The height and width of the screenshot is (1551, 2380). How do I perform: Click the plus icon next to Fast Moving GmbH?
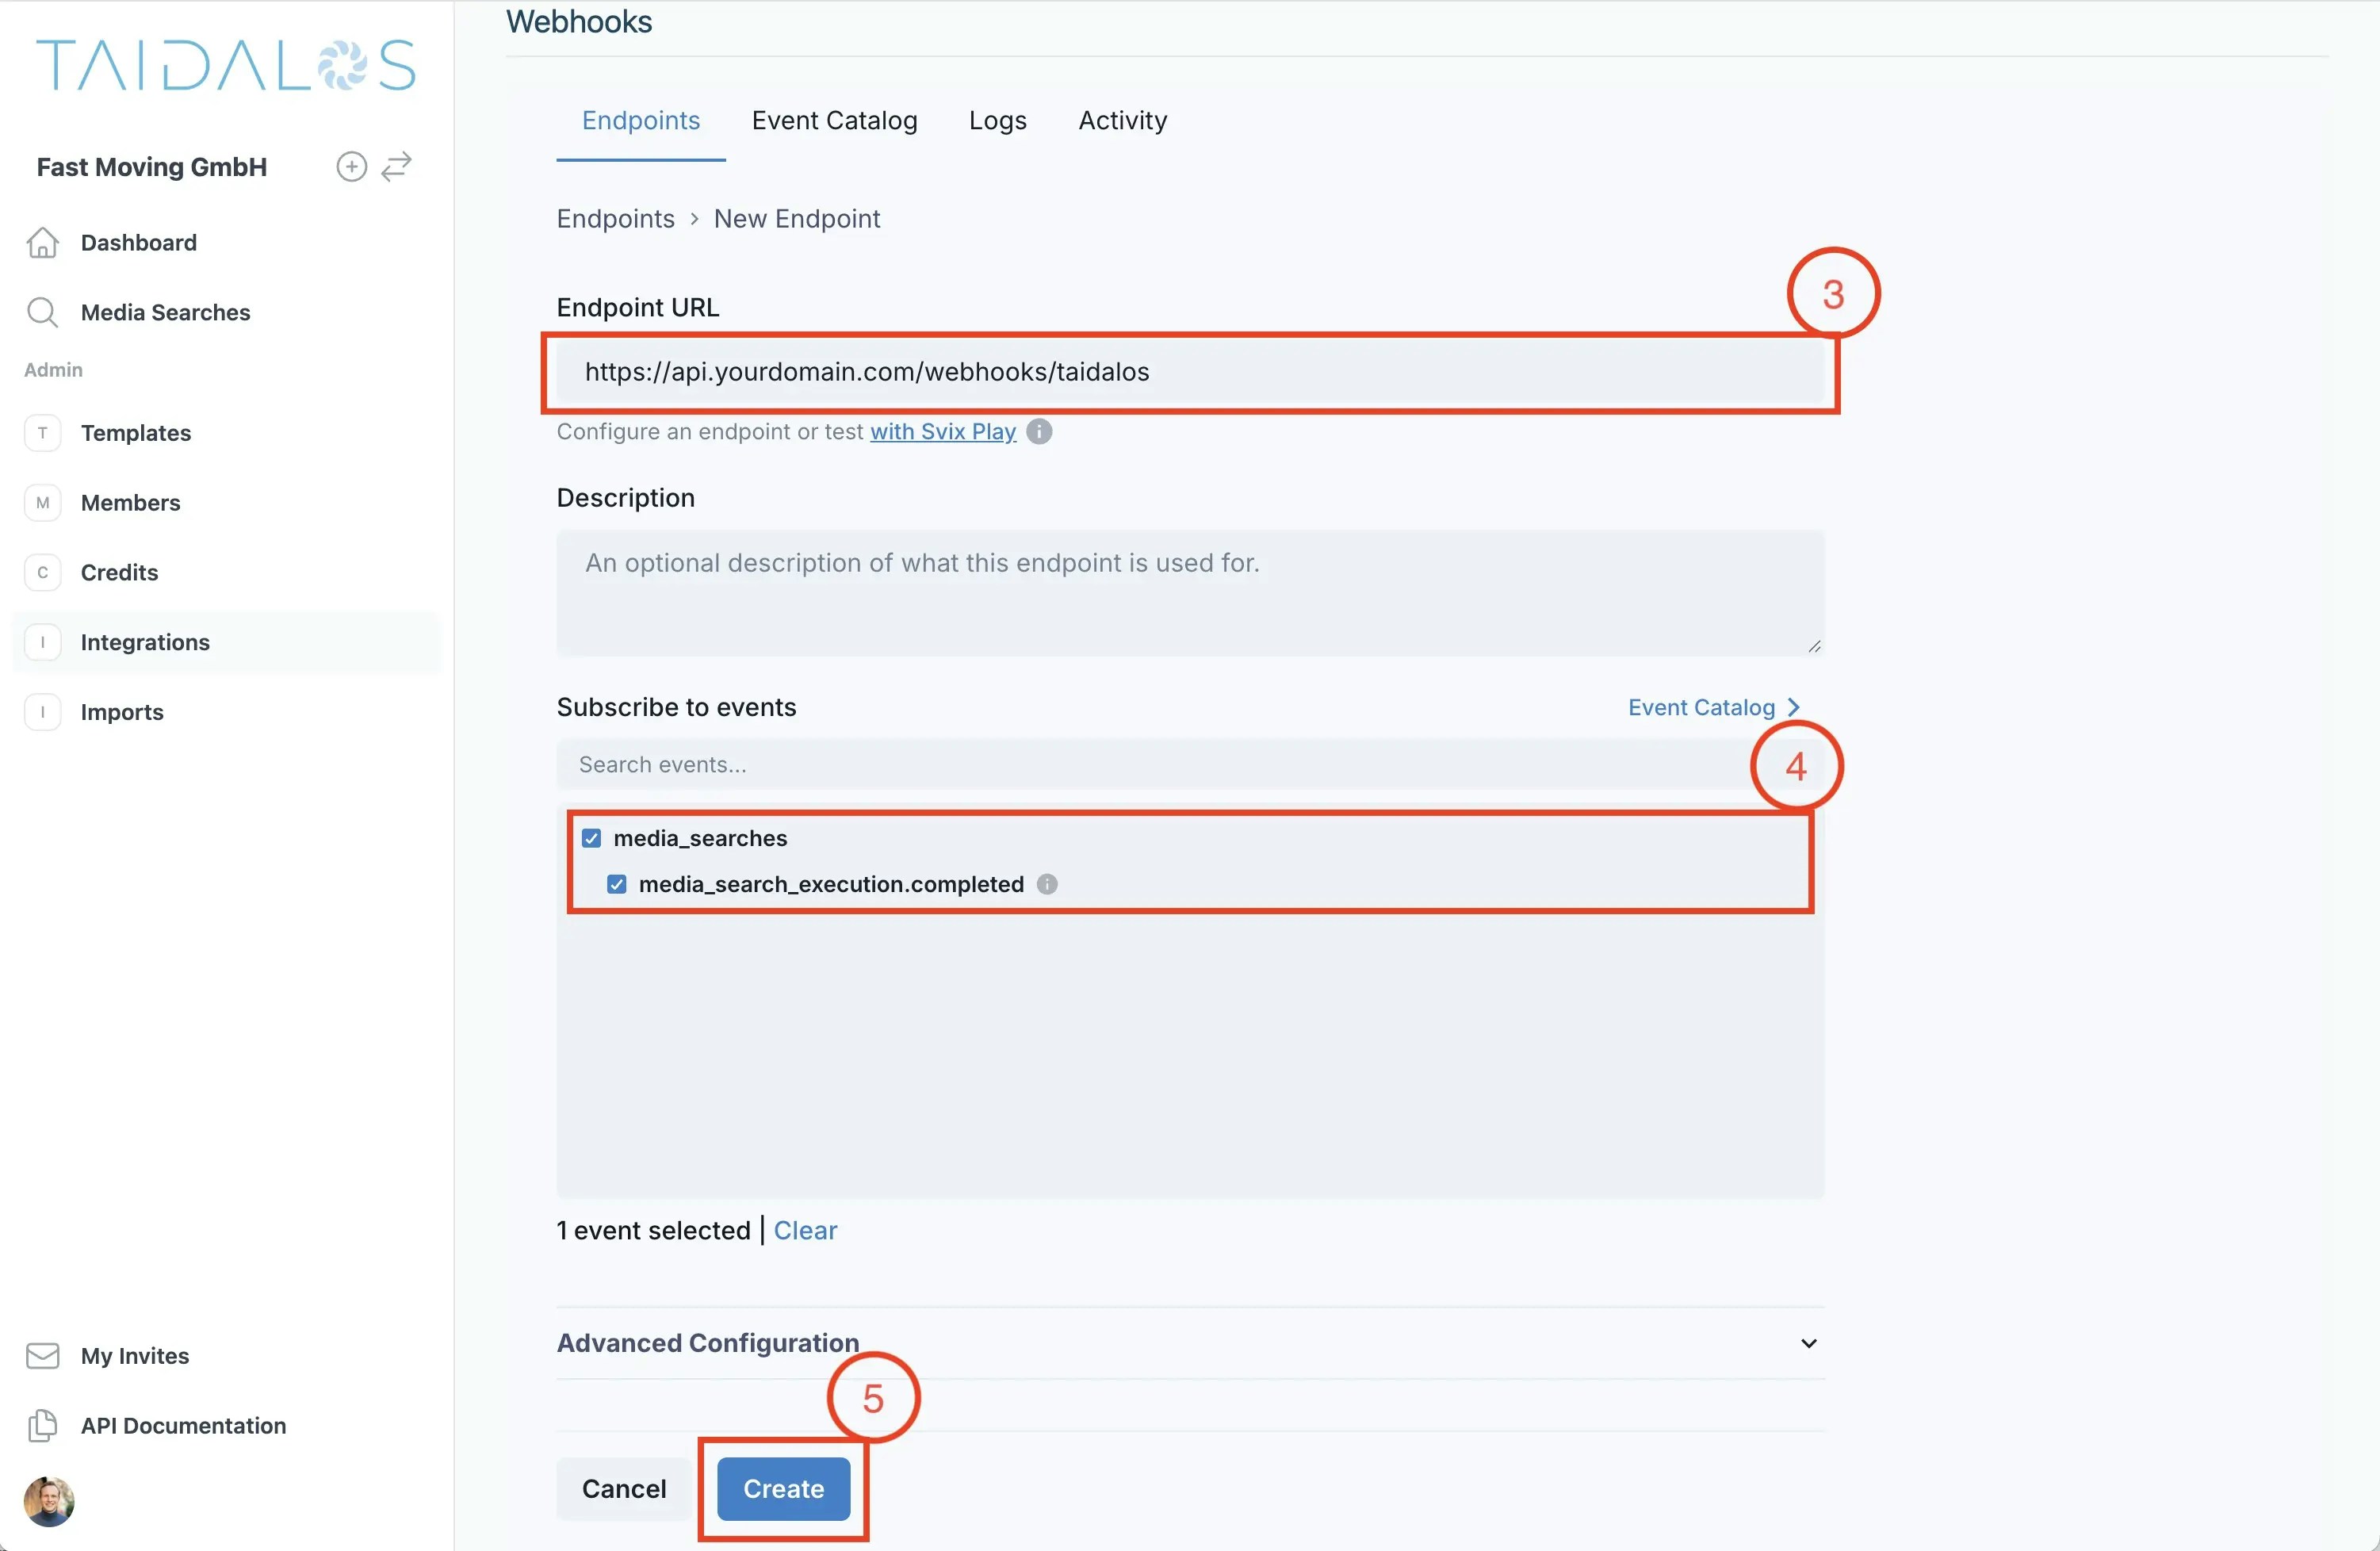tap(351, 166)
